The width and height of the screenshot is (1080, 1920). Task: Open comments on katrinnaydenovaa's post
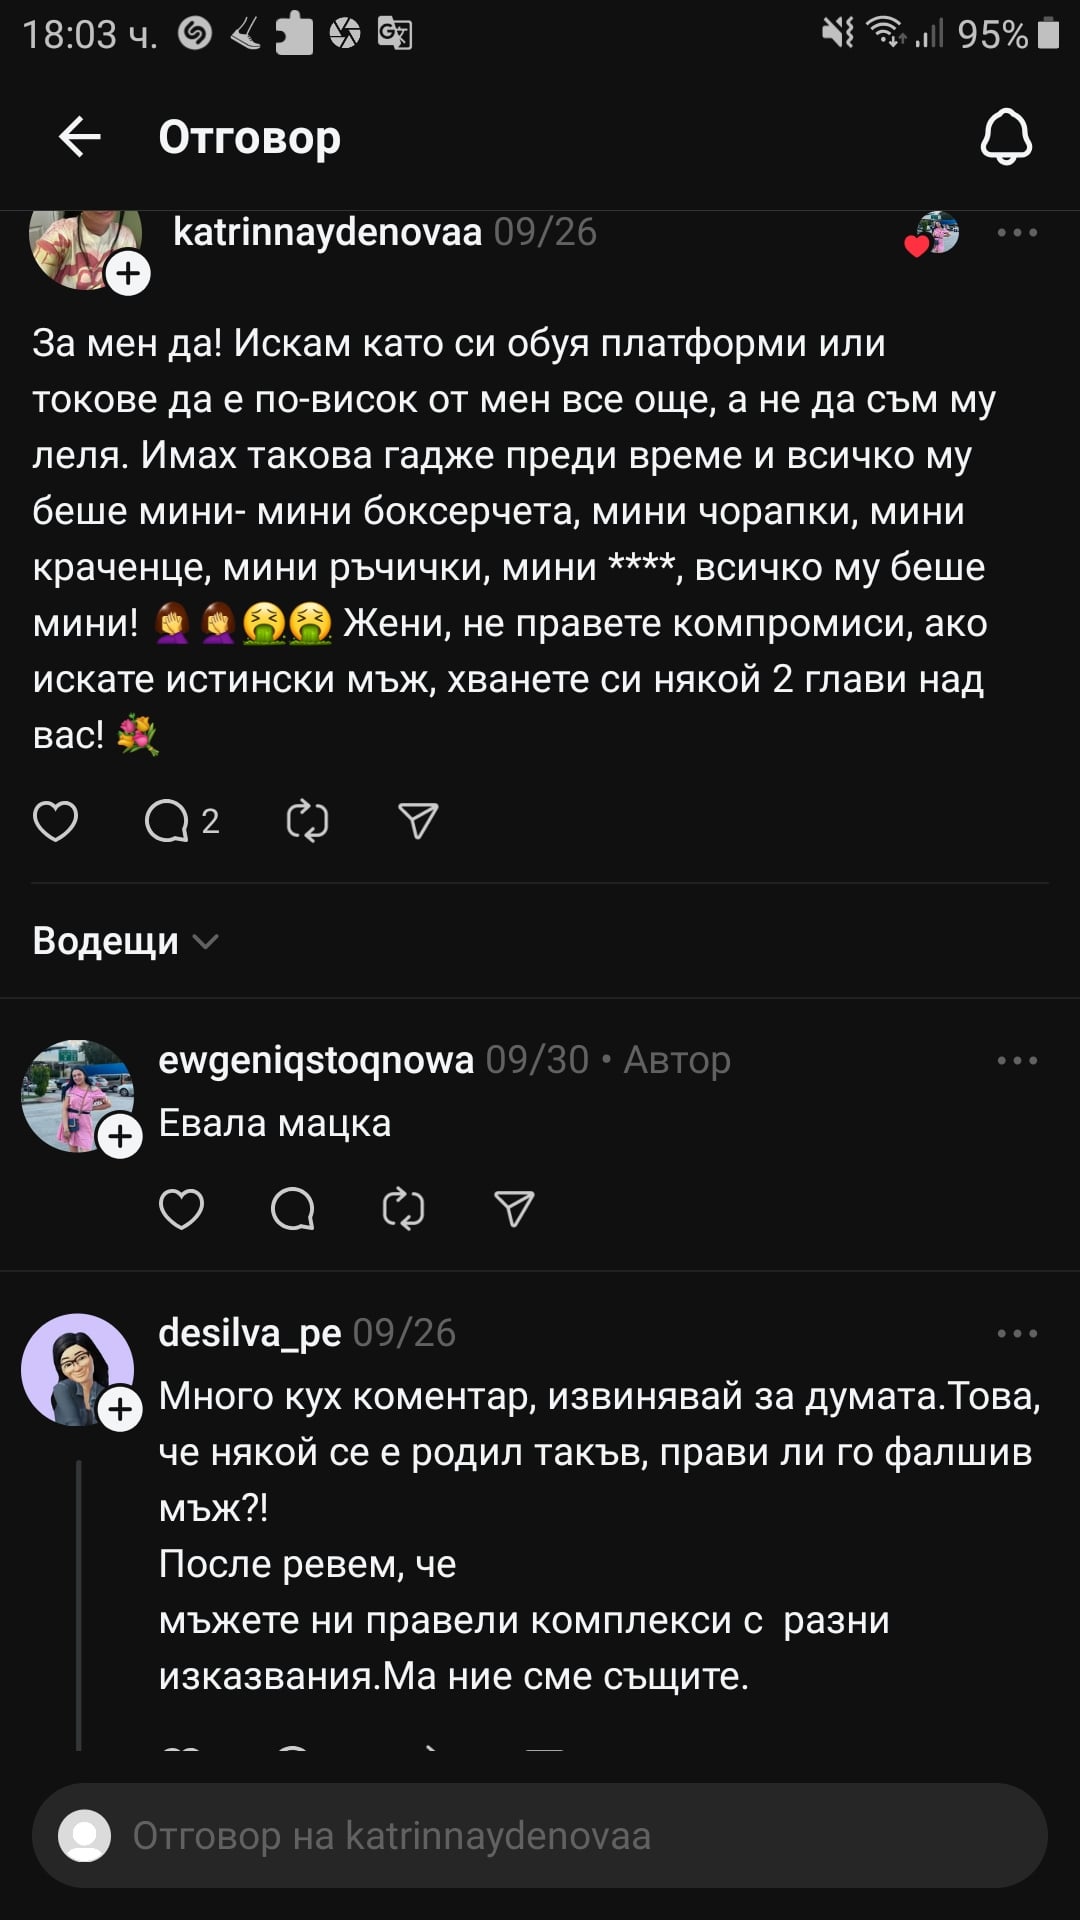coord(181,821)
